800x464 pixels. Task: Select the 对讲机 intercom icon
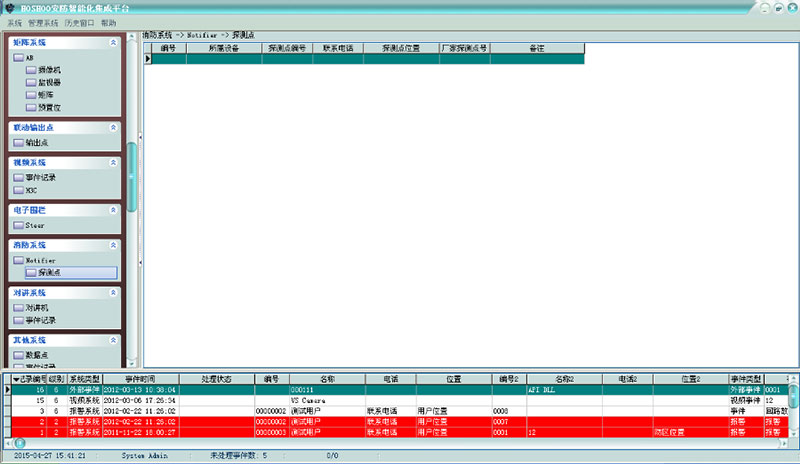coord(18,308)
